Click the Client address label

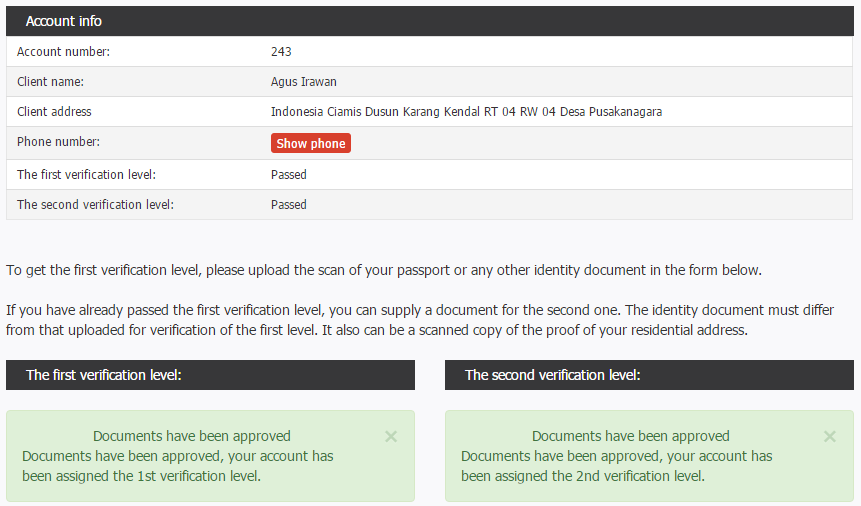tap(54, 112)
